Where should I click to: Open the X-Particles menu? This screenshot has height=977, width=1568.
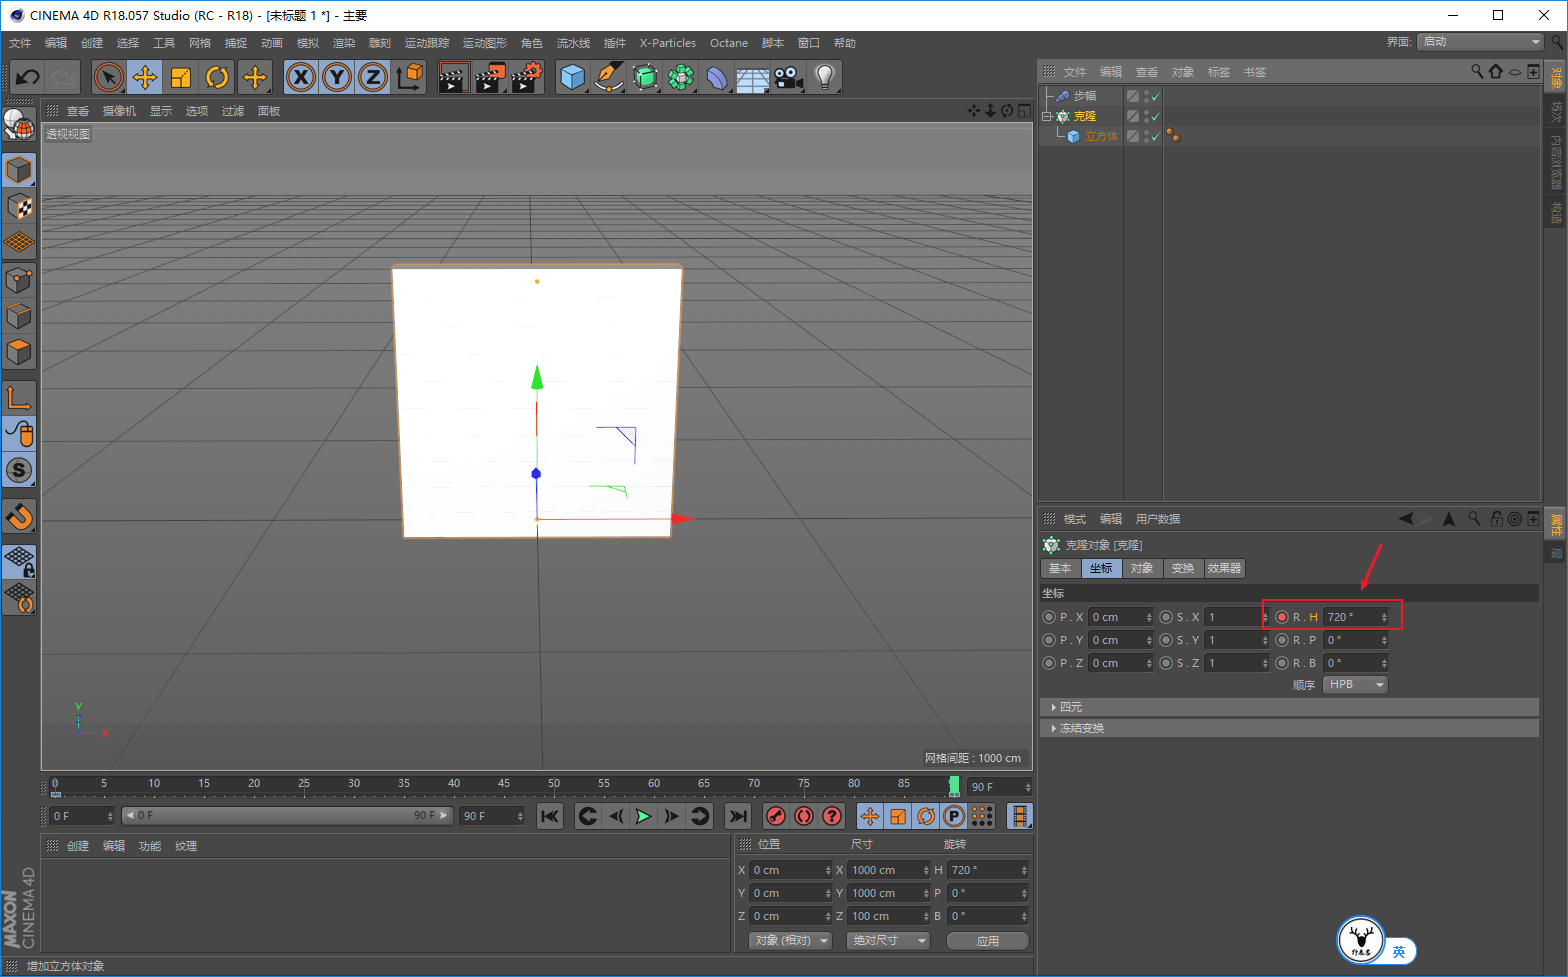[668, 43]
